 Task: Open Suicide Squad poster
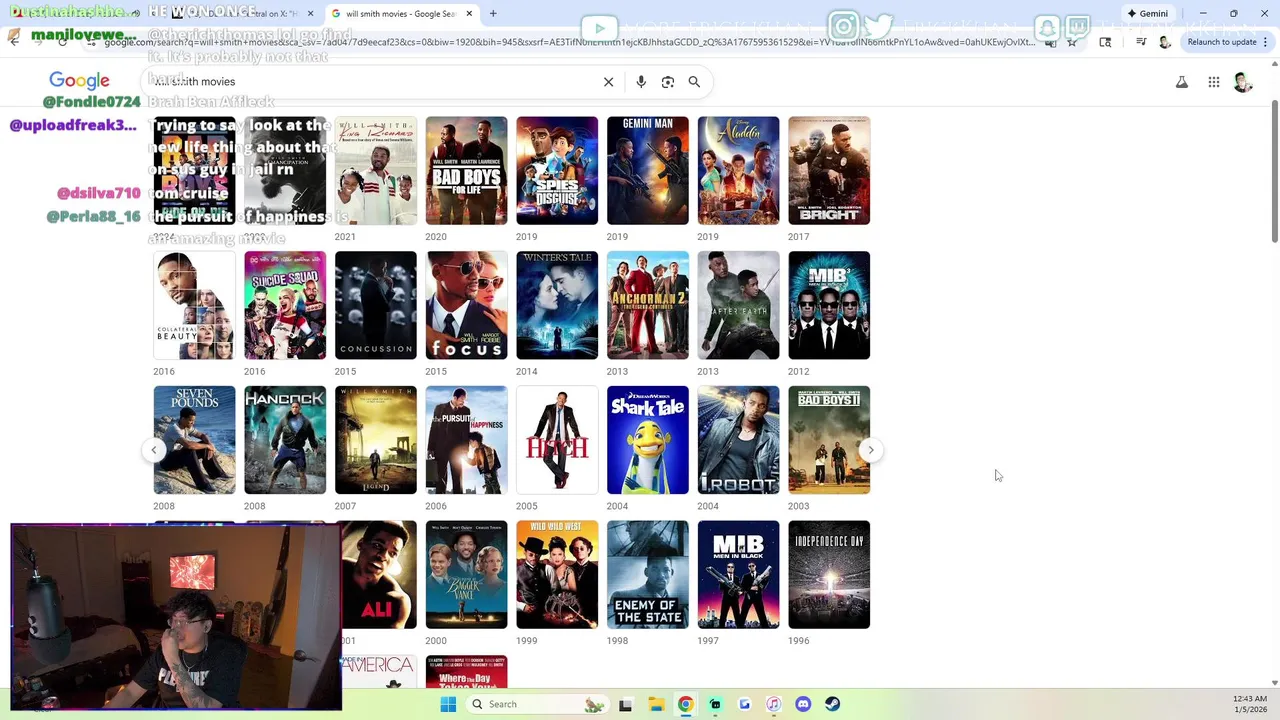pos(285,305)
